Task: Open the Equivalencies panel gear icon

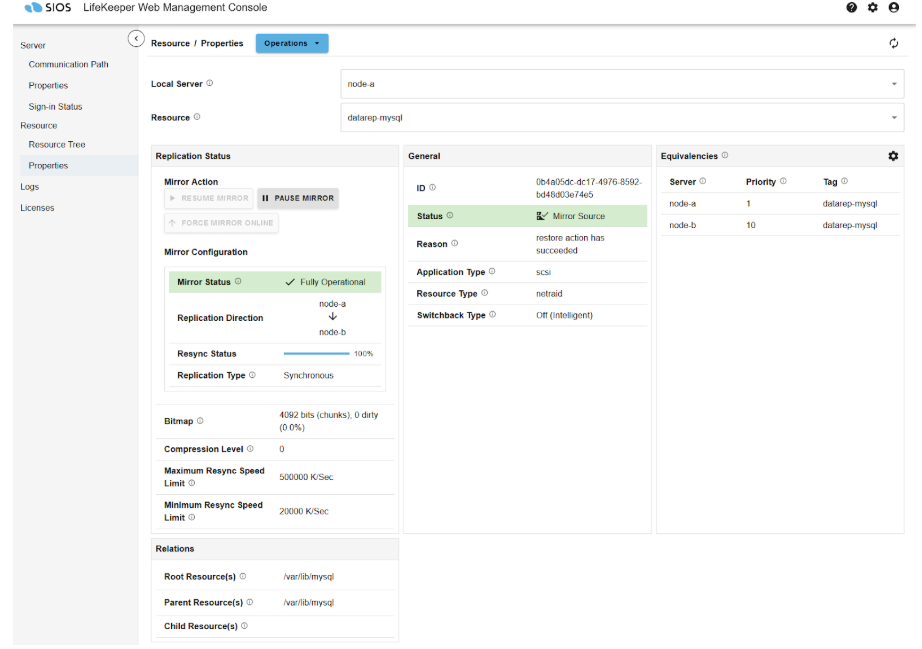Action: [x=893, y=156]
